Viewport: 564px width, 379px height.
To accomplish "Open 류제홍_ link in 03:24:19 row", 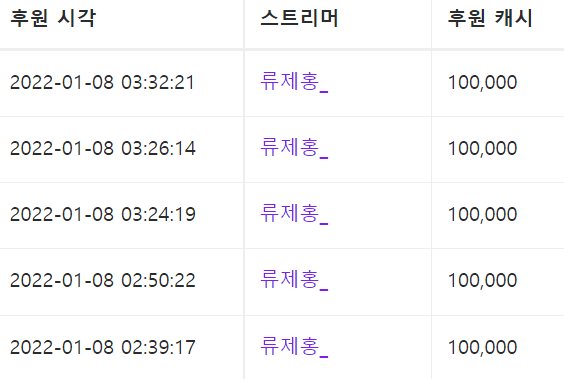I will [x=294, y=214].
